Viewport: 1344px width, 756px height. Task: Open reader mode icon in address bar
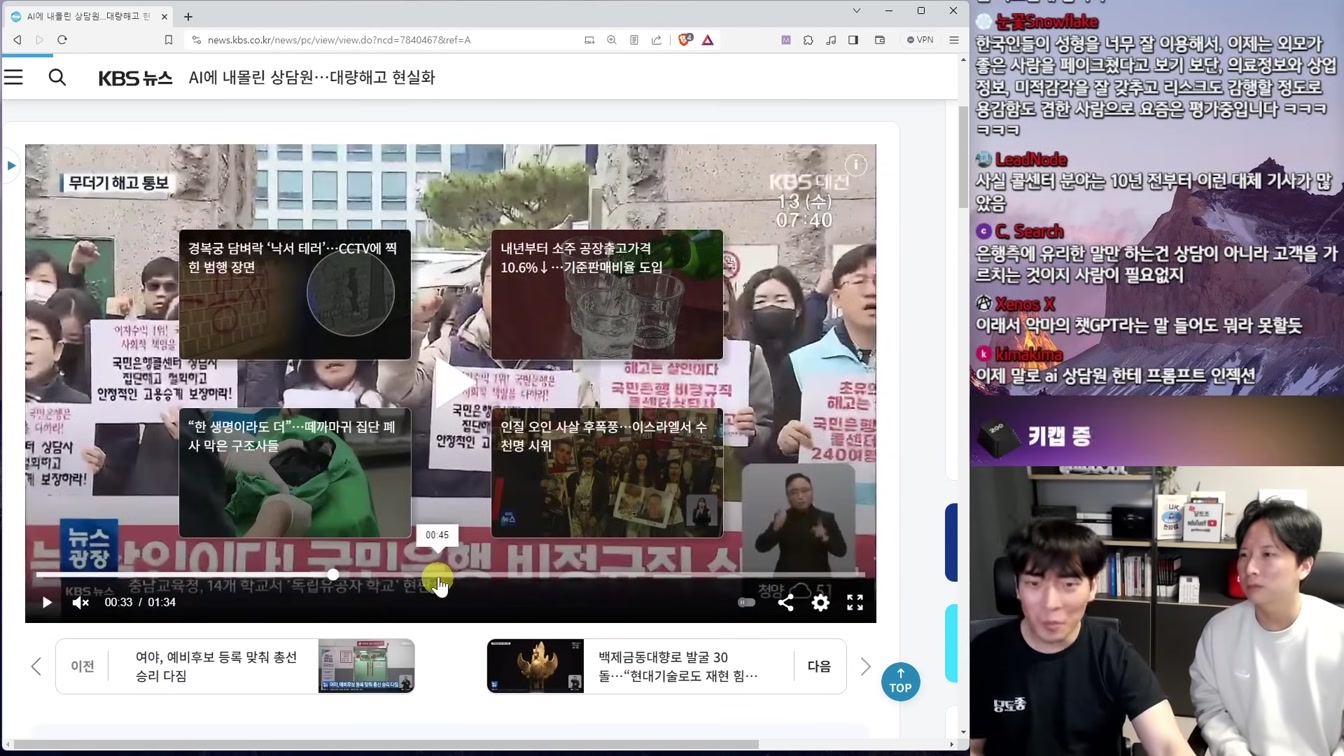634,40
